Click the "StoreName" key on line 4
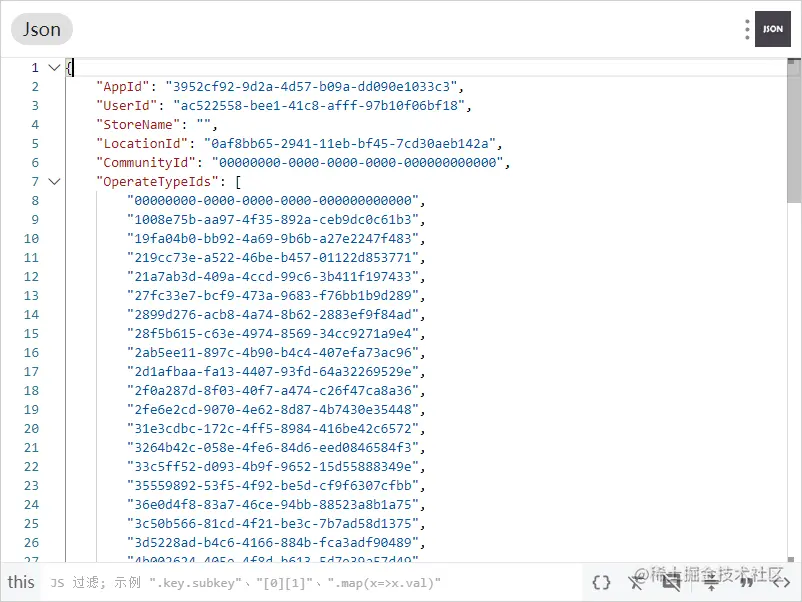This screenshot has width=802, height=602. coord(138,124)
